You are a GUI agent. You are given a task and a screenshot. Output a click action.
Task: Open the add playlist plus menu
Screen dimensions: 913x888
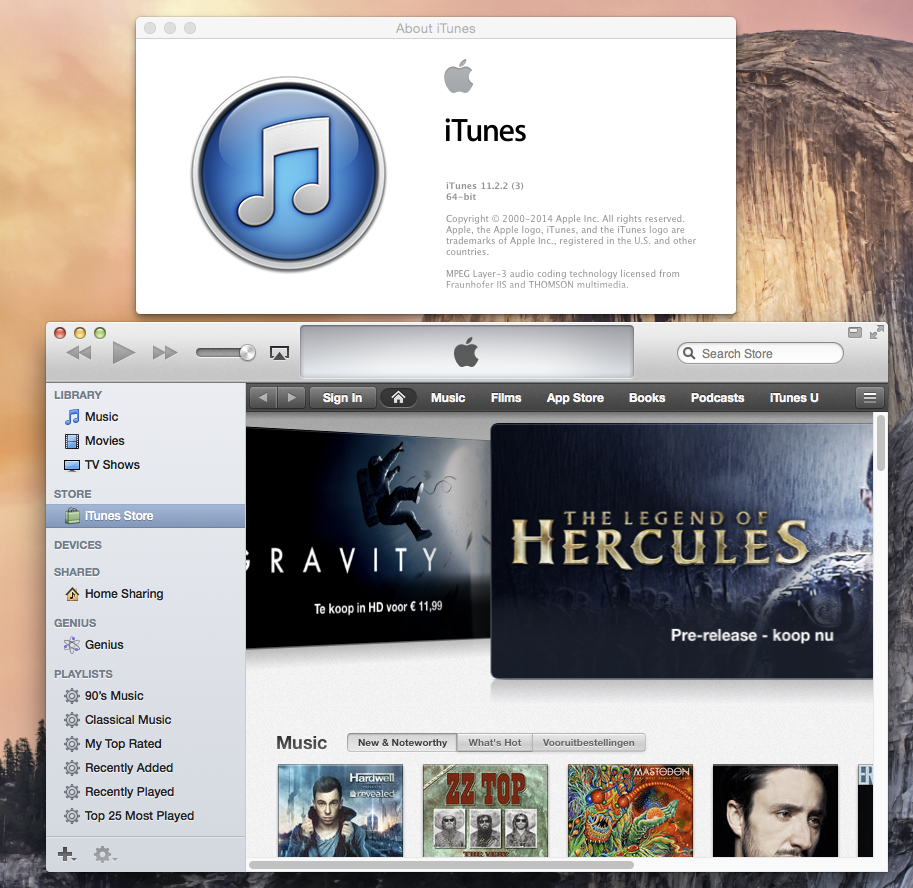point(66,854)
